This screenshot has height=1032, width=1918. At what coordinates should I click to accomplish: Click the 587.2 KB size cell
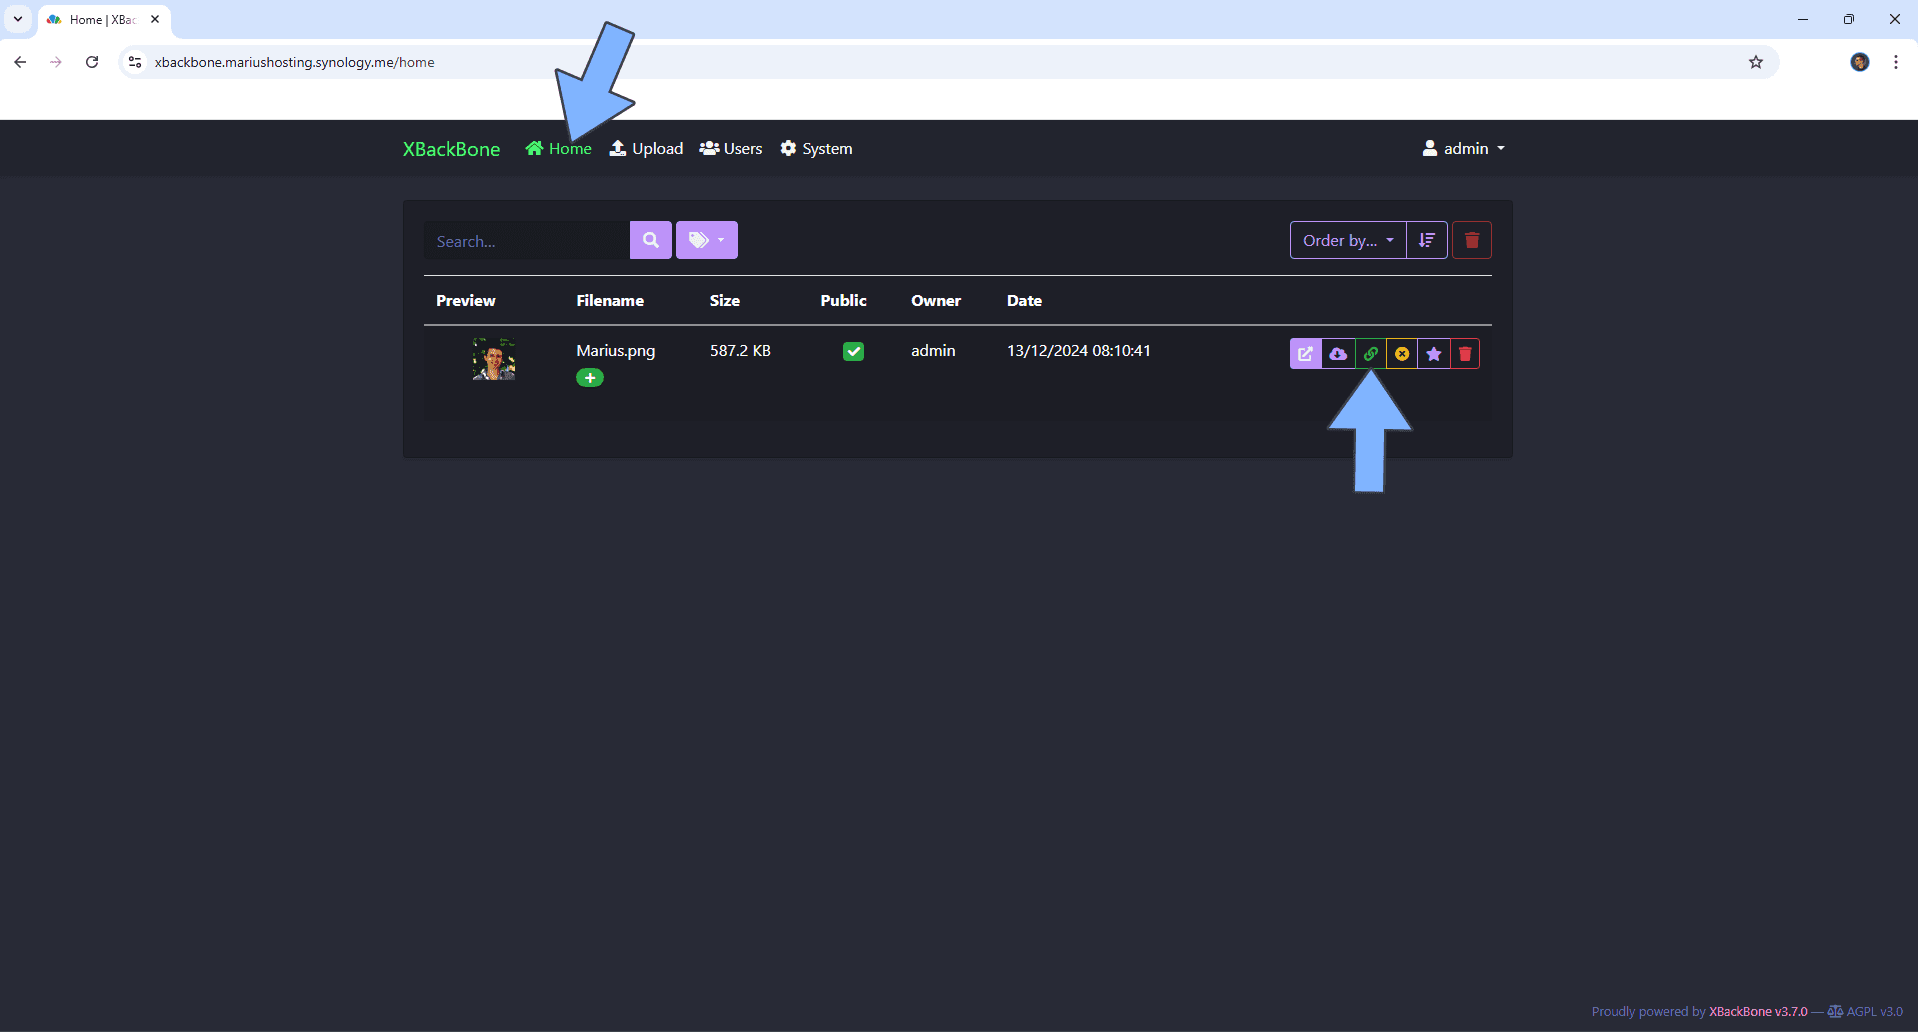pyautogui.click(x=740, y=351)
